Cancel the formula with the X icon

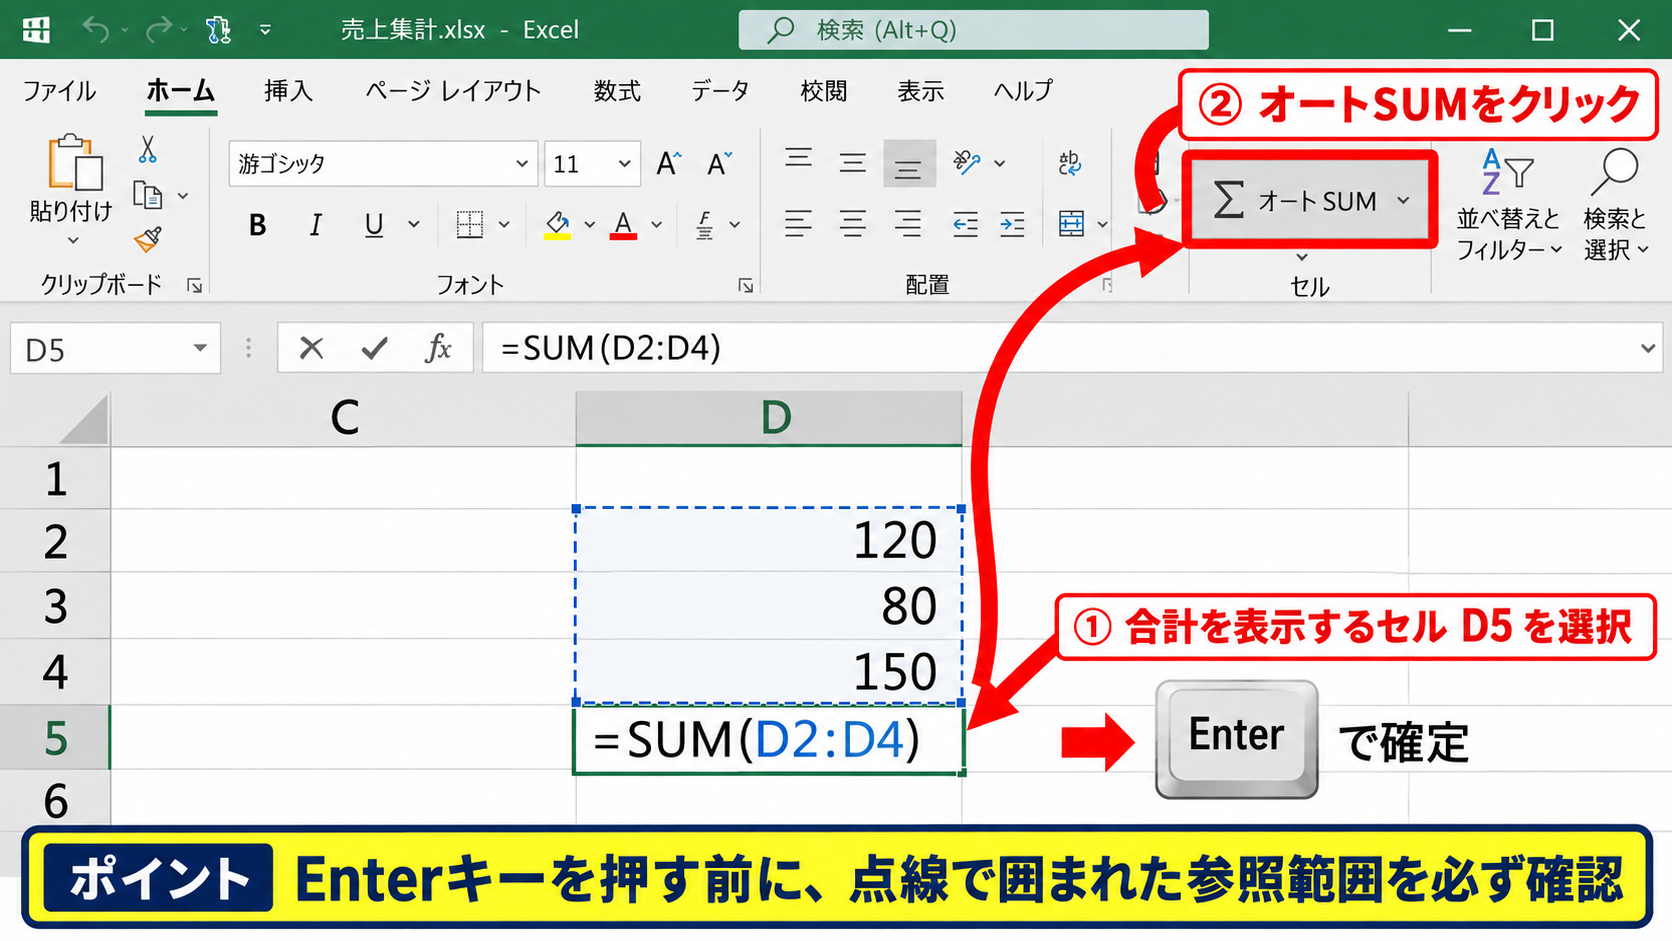tap(312, 348)
